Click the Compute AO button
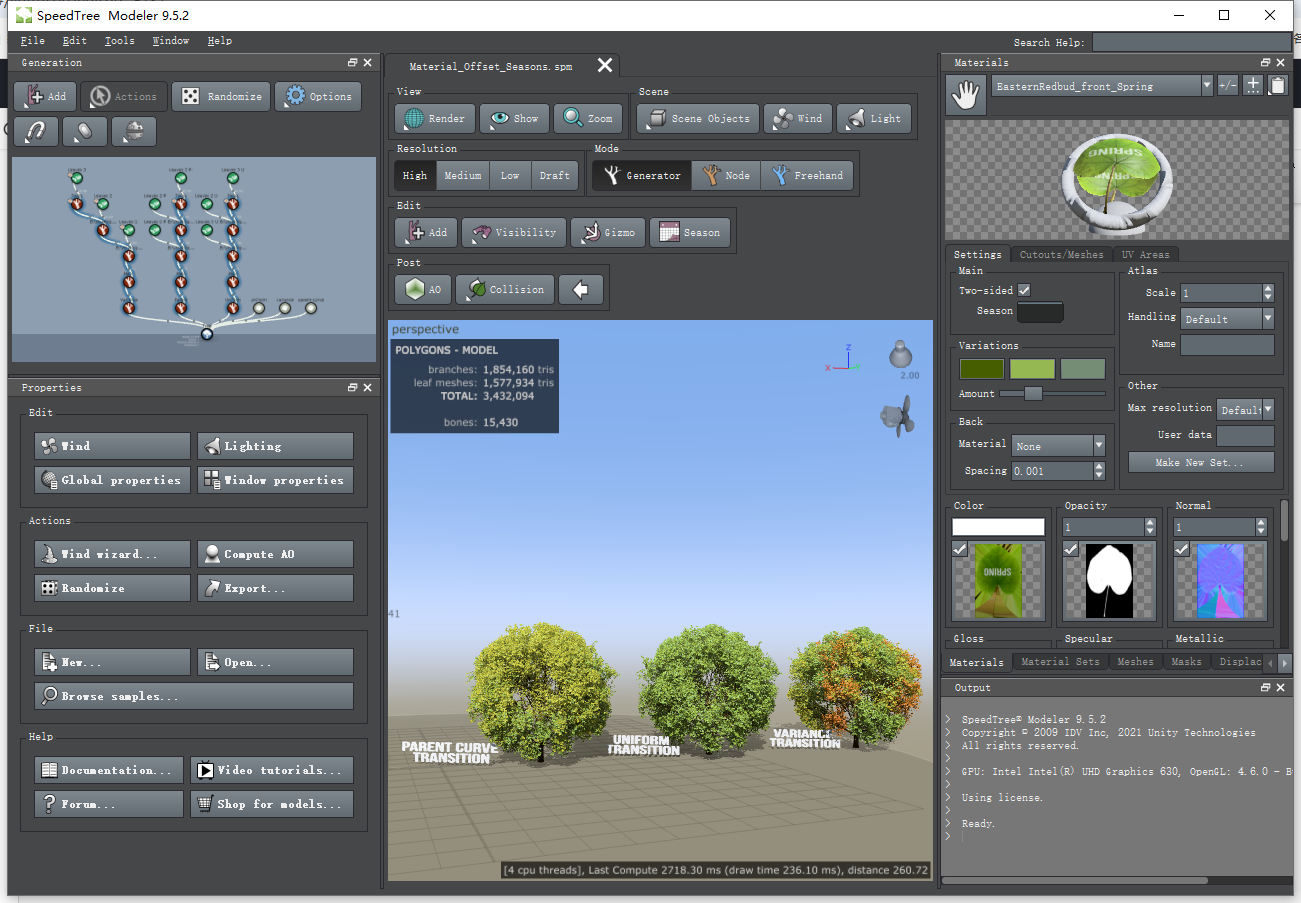This screenshot has width=1301, height=903. 275,554
